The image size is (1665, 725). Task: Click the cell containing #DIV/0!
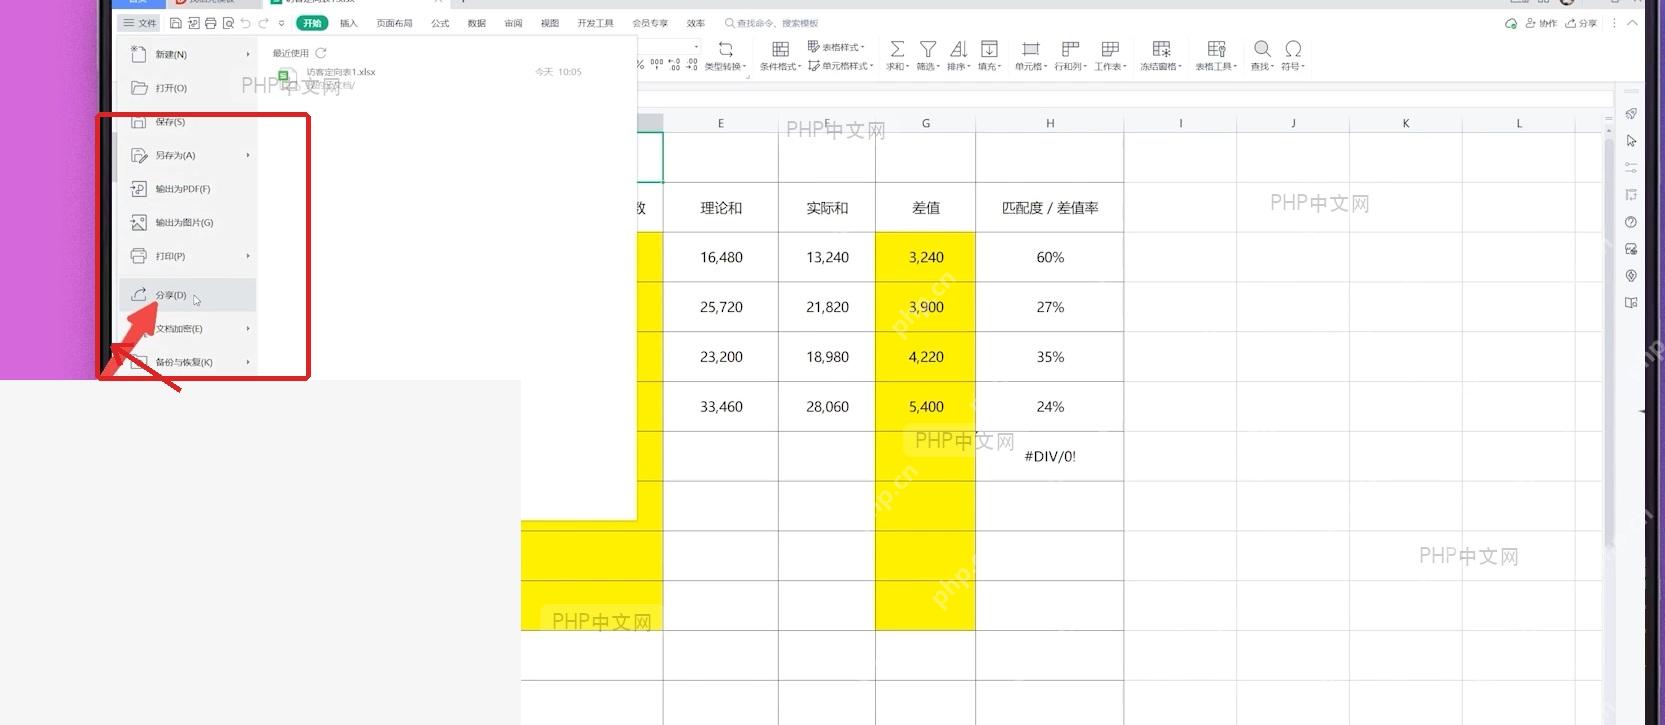pos(1050,456)
